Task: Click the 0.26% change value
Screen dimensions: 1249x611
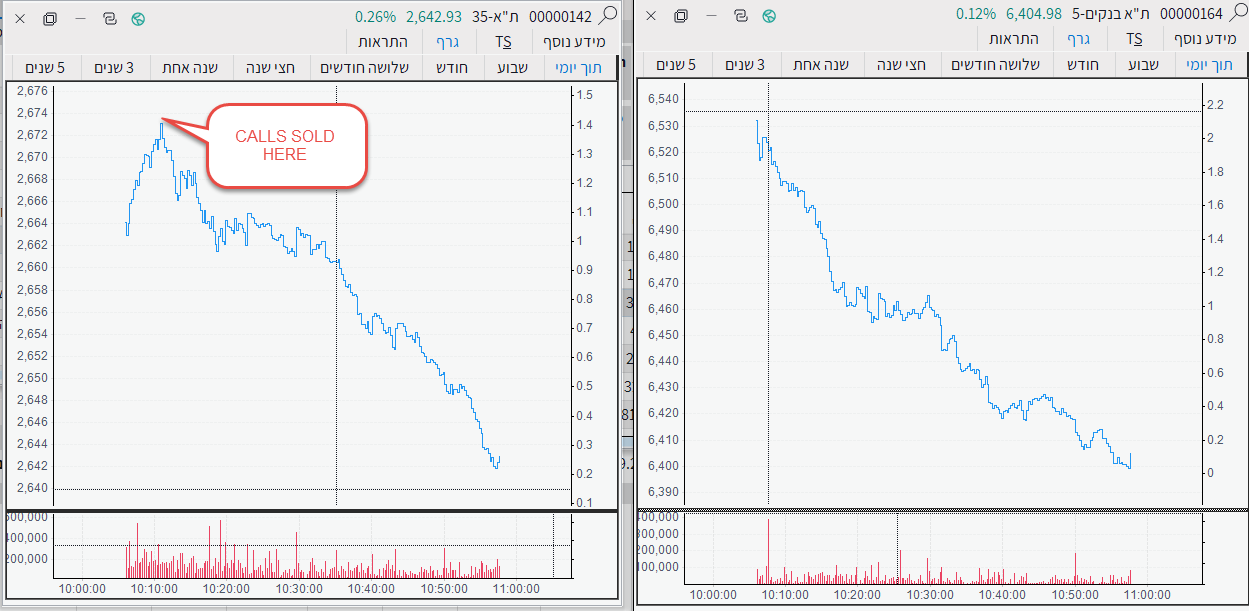Action: [x=376, y=16]
